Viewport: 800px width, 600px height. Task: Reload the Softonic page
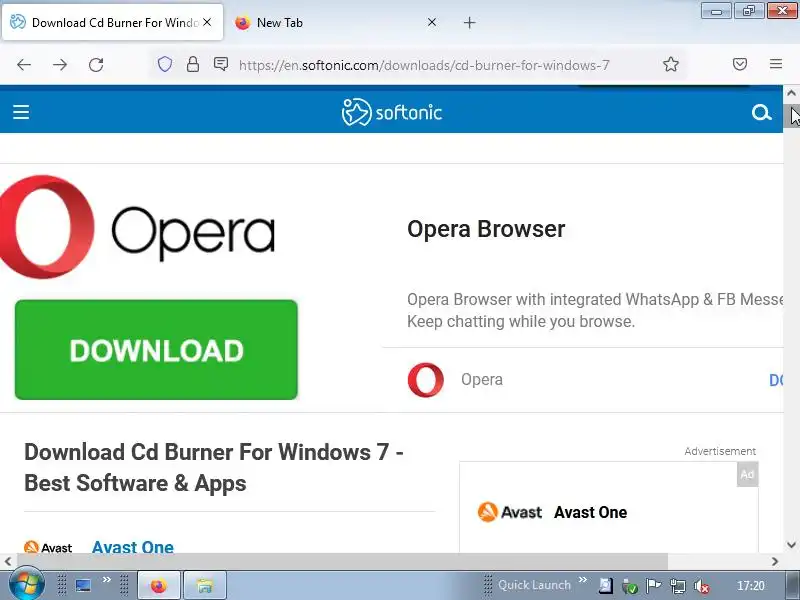point(96,65)
